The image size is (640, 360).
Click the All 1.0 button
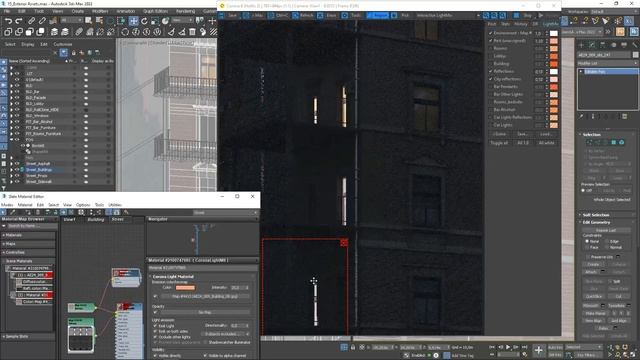tap(523, 143)
